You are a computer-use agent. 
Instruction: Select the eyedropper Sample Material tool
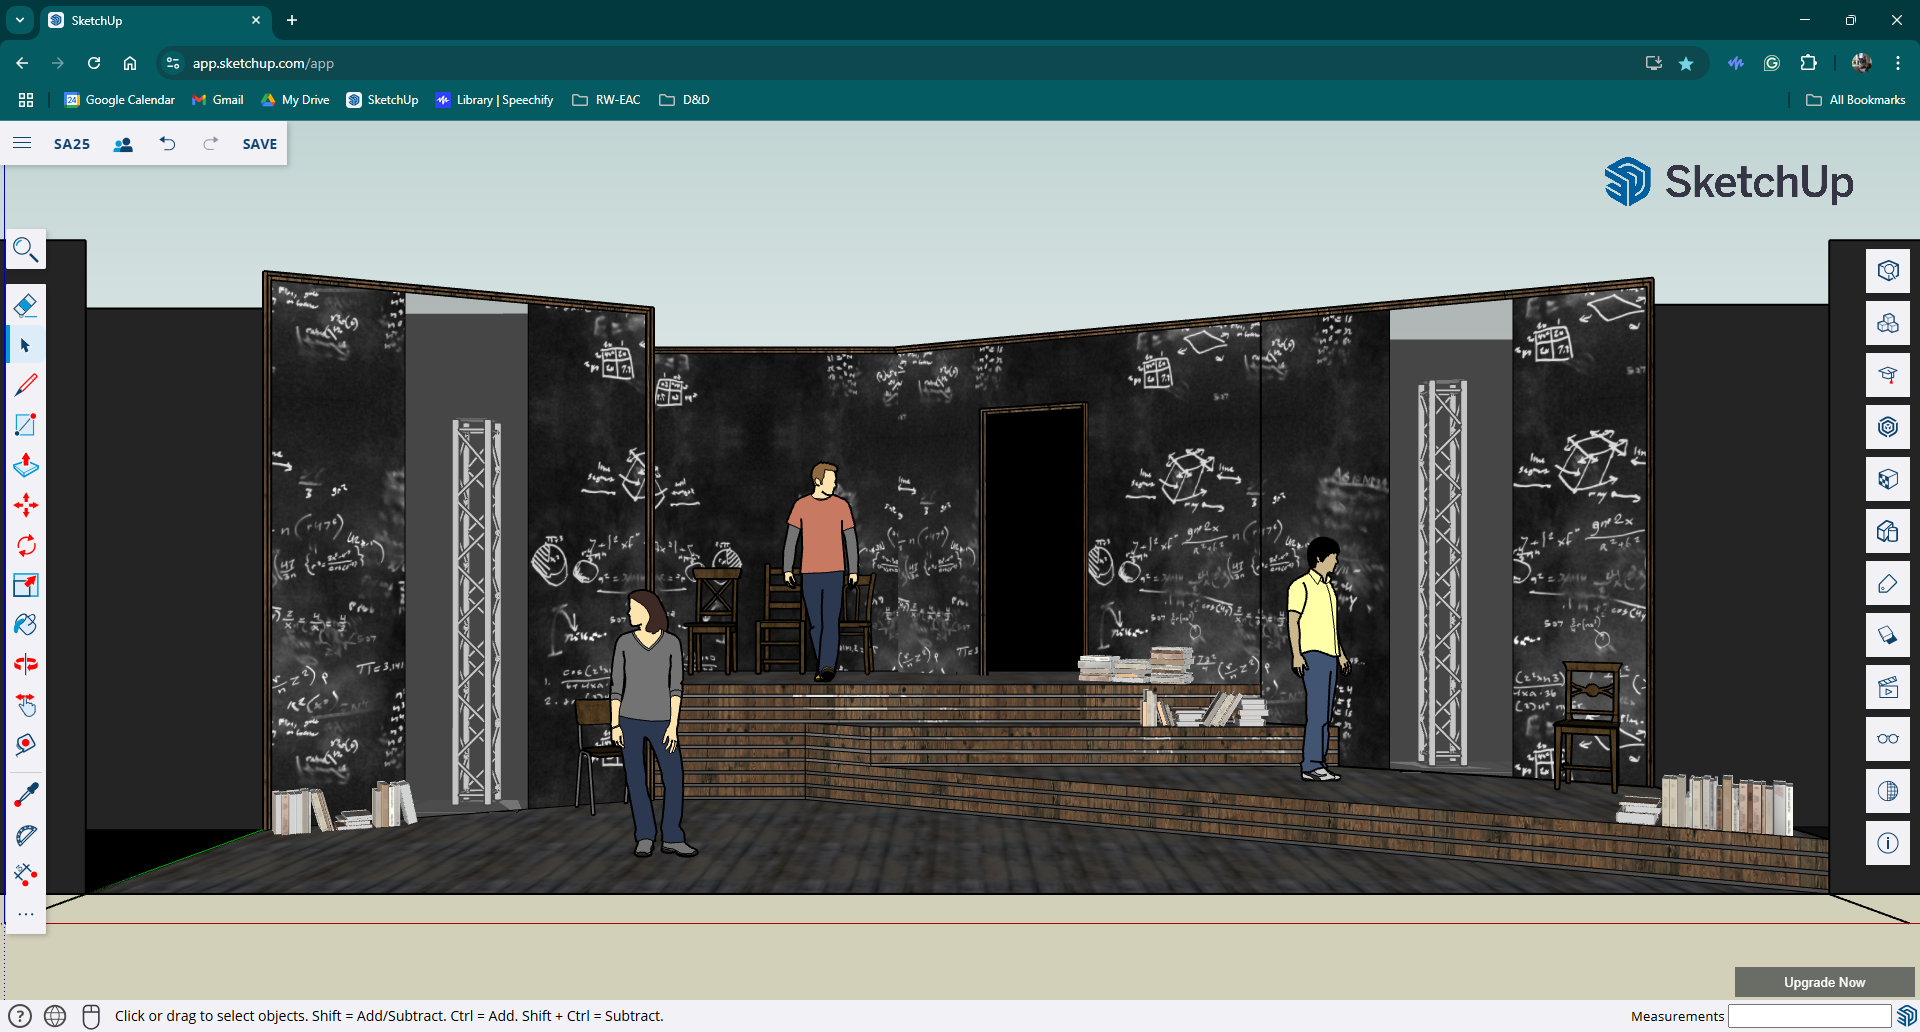(26, 795)
